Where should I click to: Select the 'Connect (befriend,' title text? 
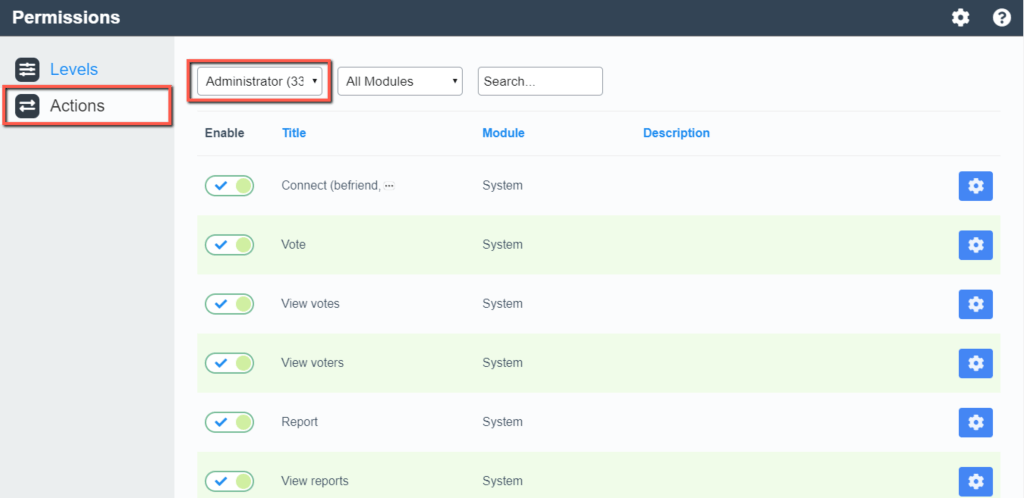point(331,186)
